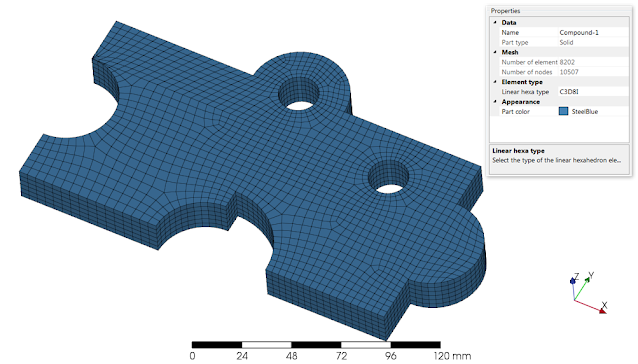Click the Solid part type value

pyautogui.click(x=566, y=42)
